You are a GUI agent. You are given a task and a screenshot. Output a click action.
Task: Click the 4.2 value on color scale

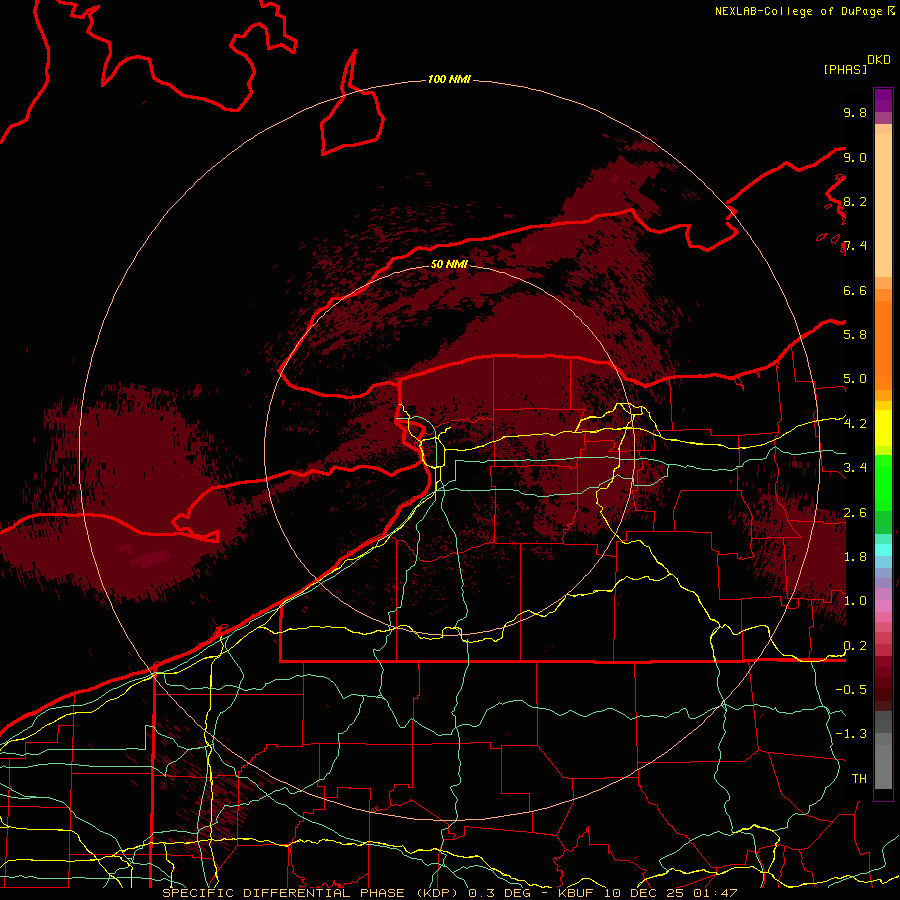855,424
